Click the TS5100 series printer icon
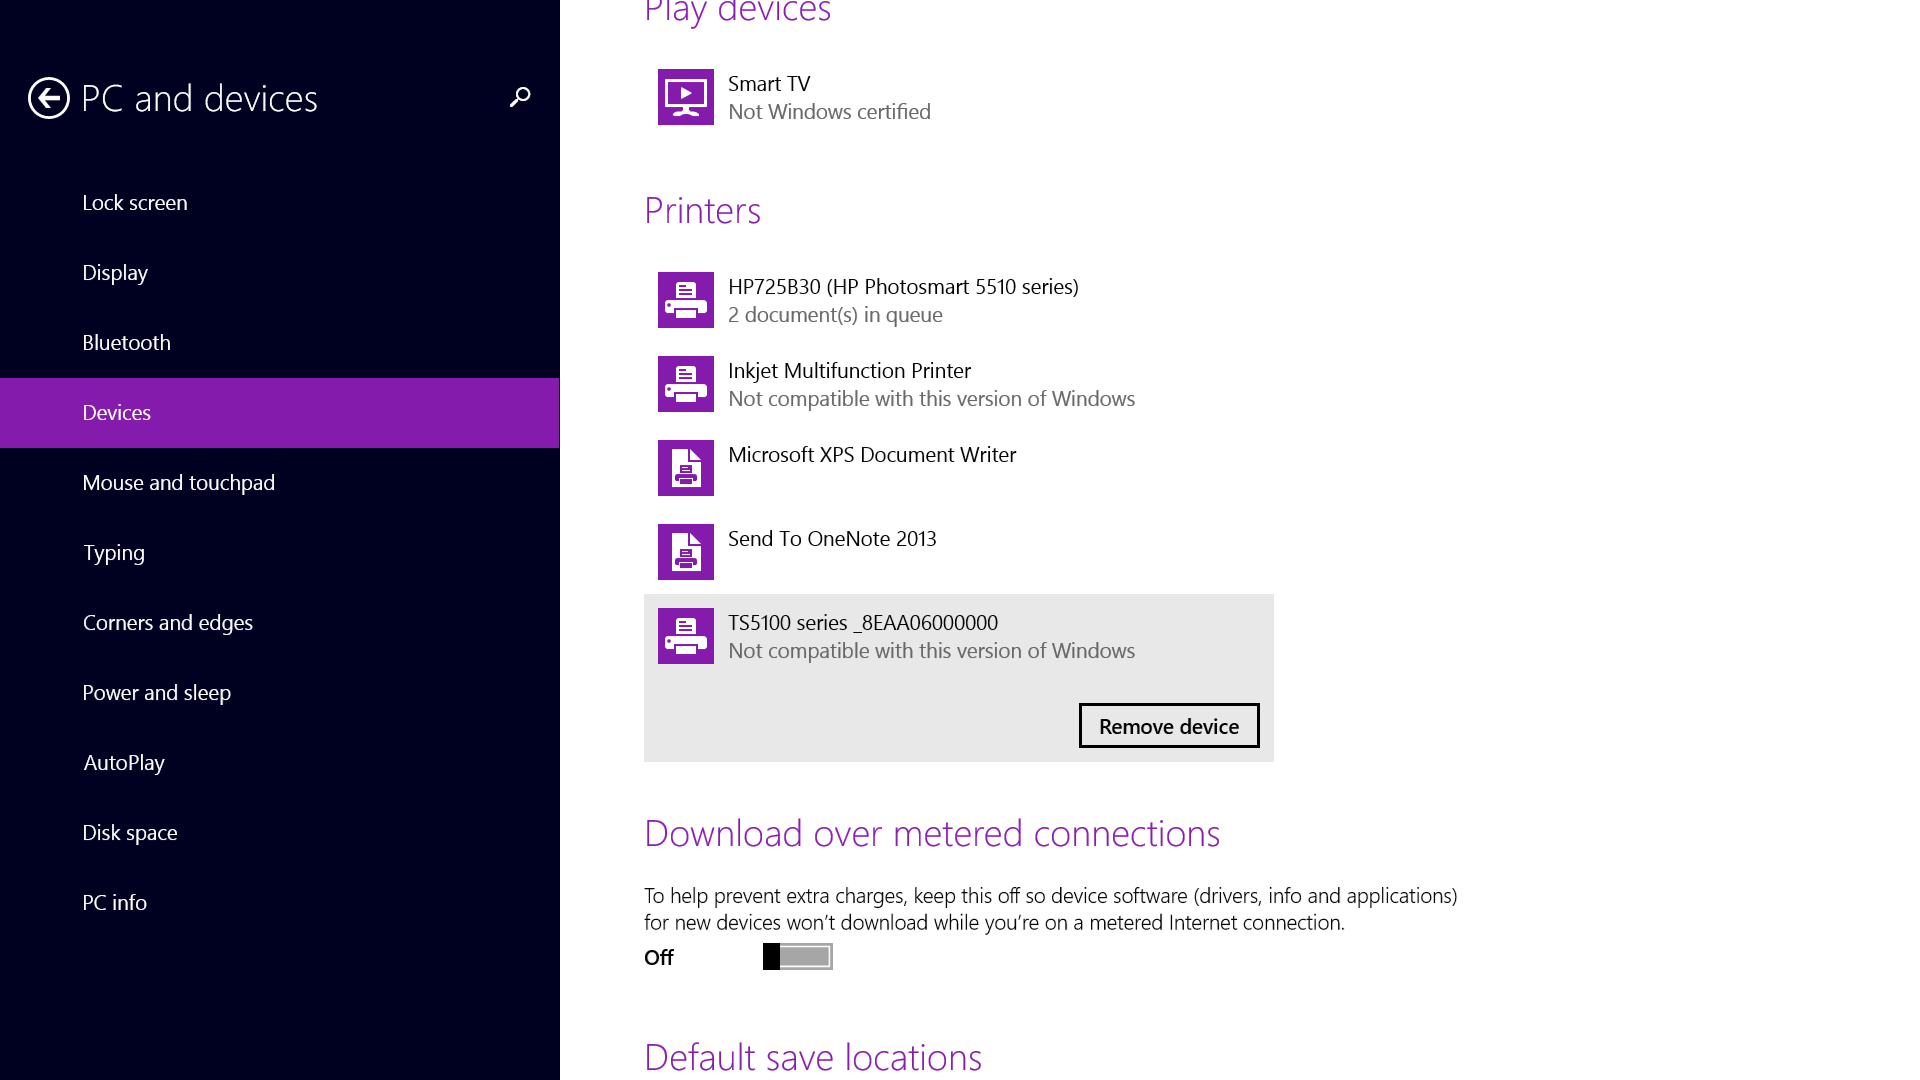 686,636
